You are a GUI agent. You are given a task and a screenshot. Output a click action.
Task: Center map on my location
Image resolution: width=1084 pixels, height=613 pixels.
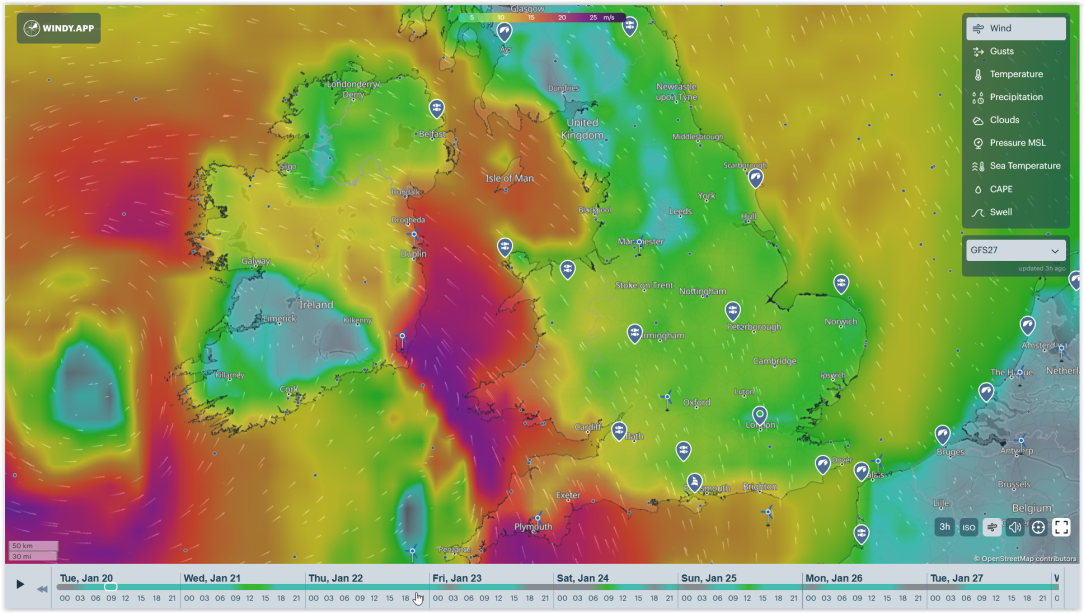tap(1038, 527)
